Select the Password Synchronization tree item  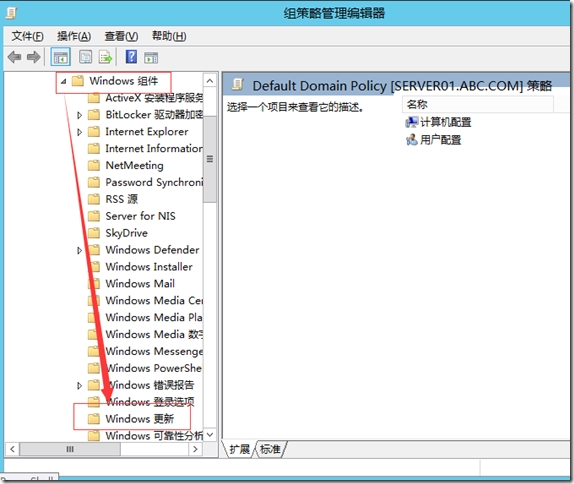tap(154, 182)
